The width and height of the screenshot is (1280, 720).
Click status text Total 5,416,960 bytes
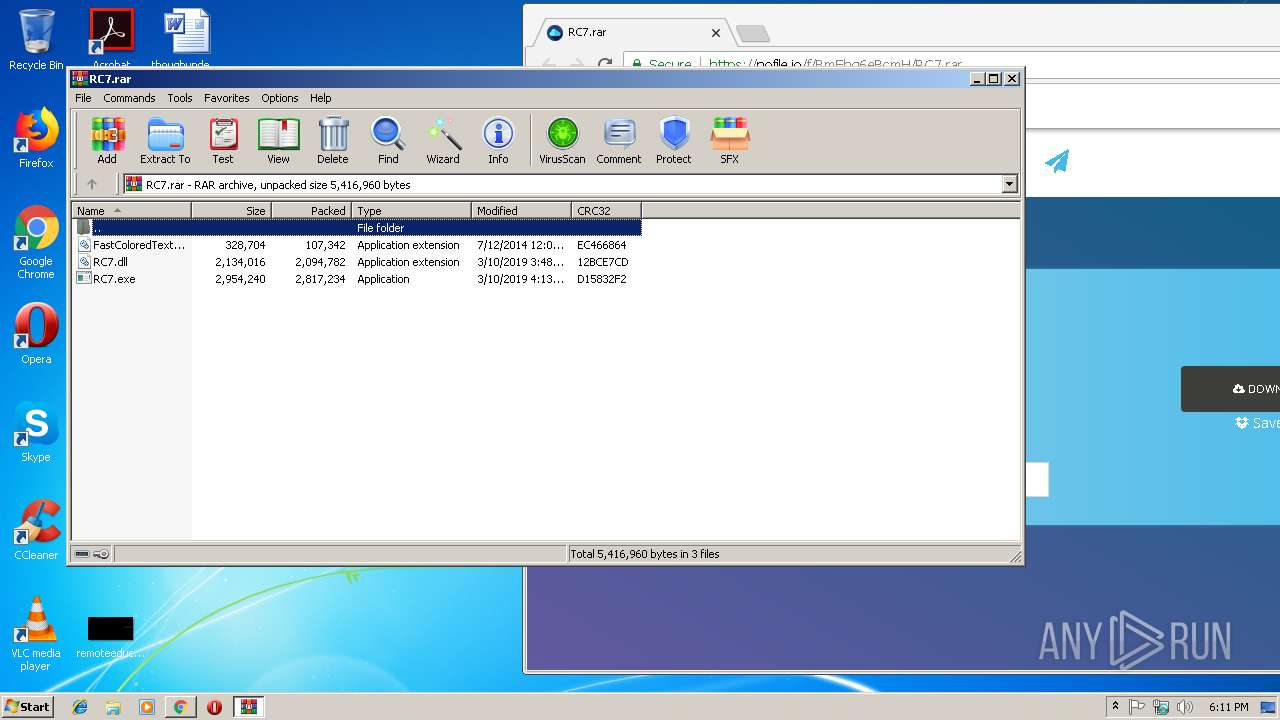point(644,554)
